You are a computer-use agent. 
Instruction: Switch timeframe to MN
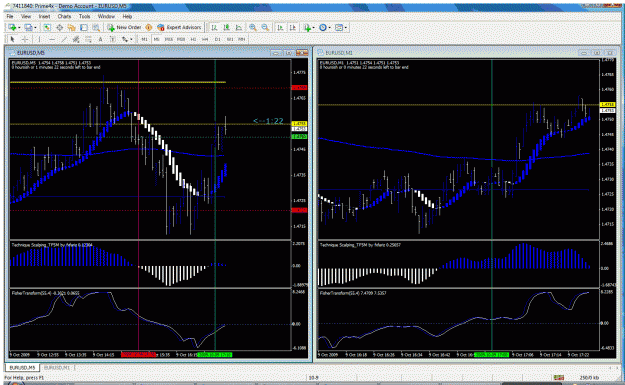242,39
